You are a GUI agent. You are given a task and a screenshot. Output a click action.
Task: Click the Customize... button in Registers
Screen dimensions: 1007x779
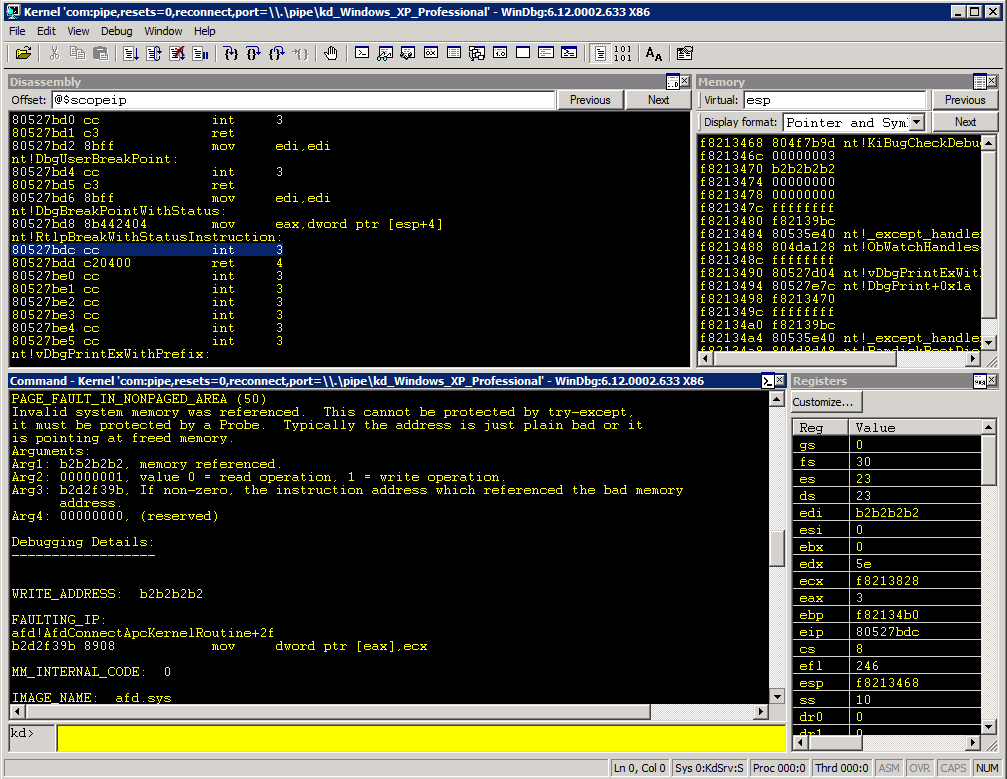point(825,402)
